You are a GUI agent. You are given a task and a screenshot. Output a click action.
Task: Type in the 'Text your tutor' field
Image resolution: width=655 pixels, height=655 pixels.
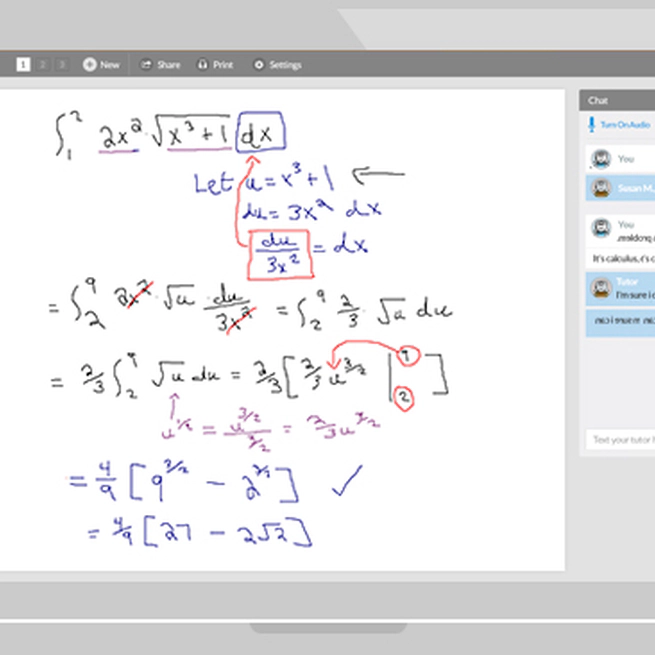[x=620, y=440]
